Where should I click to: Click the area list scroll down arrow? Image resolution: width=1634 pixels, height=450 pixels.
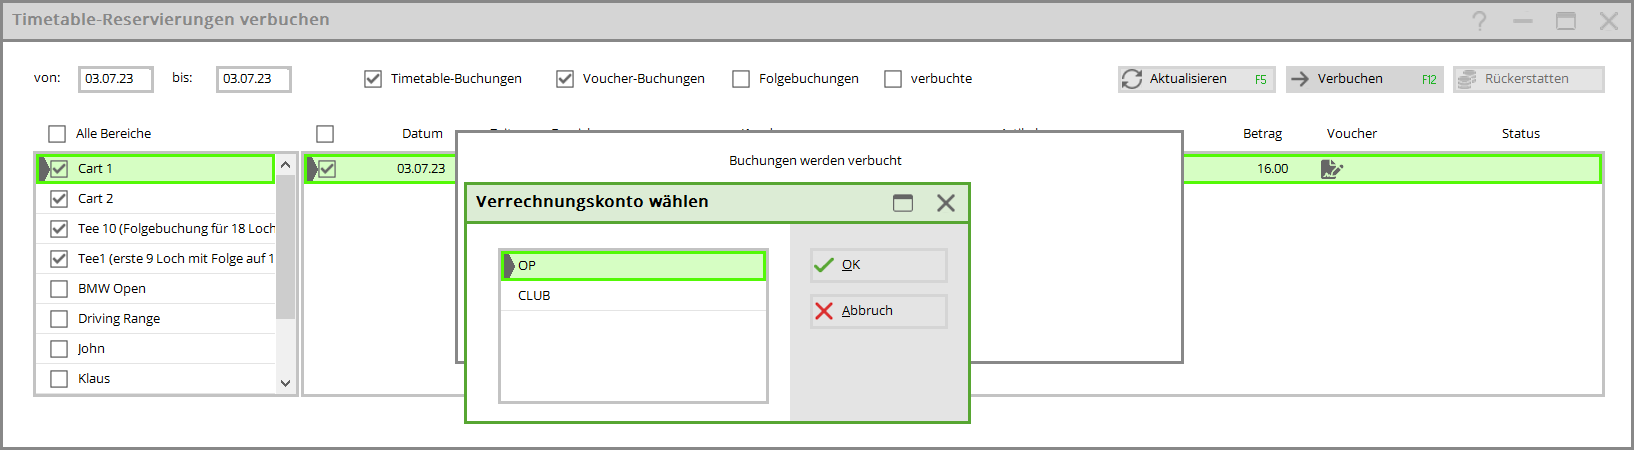point(286,382)
